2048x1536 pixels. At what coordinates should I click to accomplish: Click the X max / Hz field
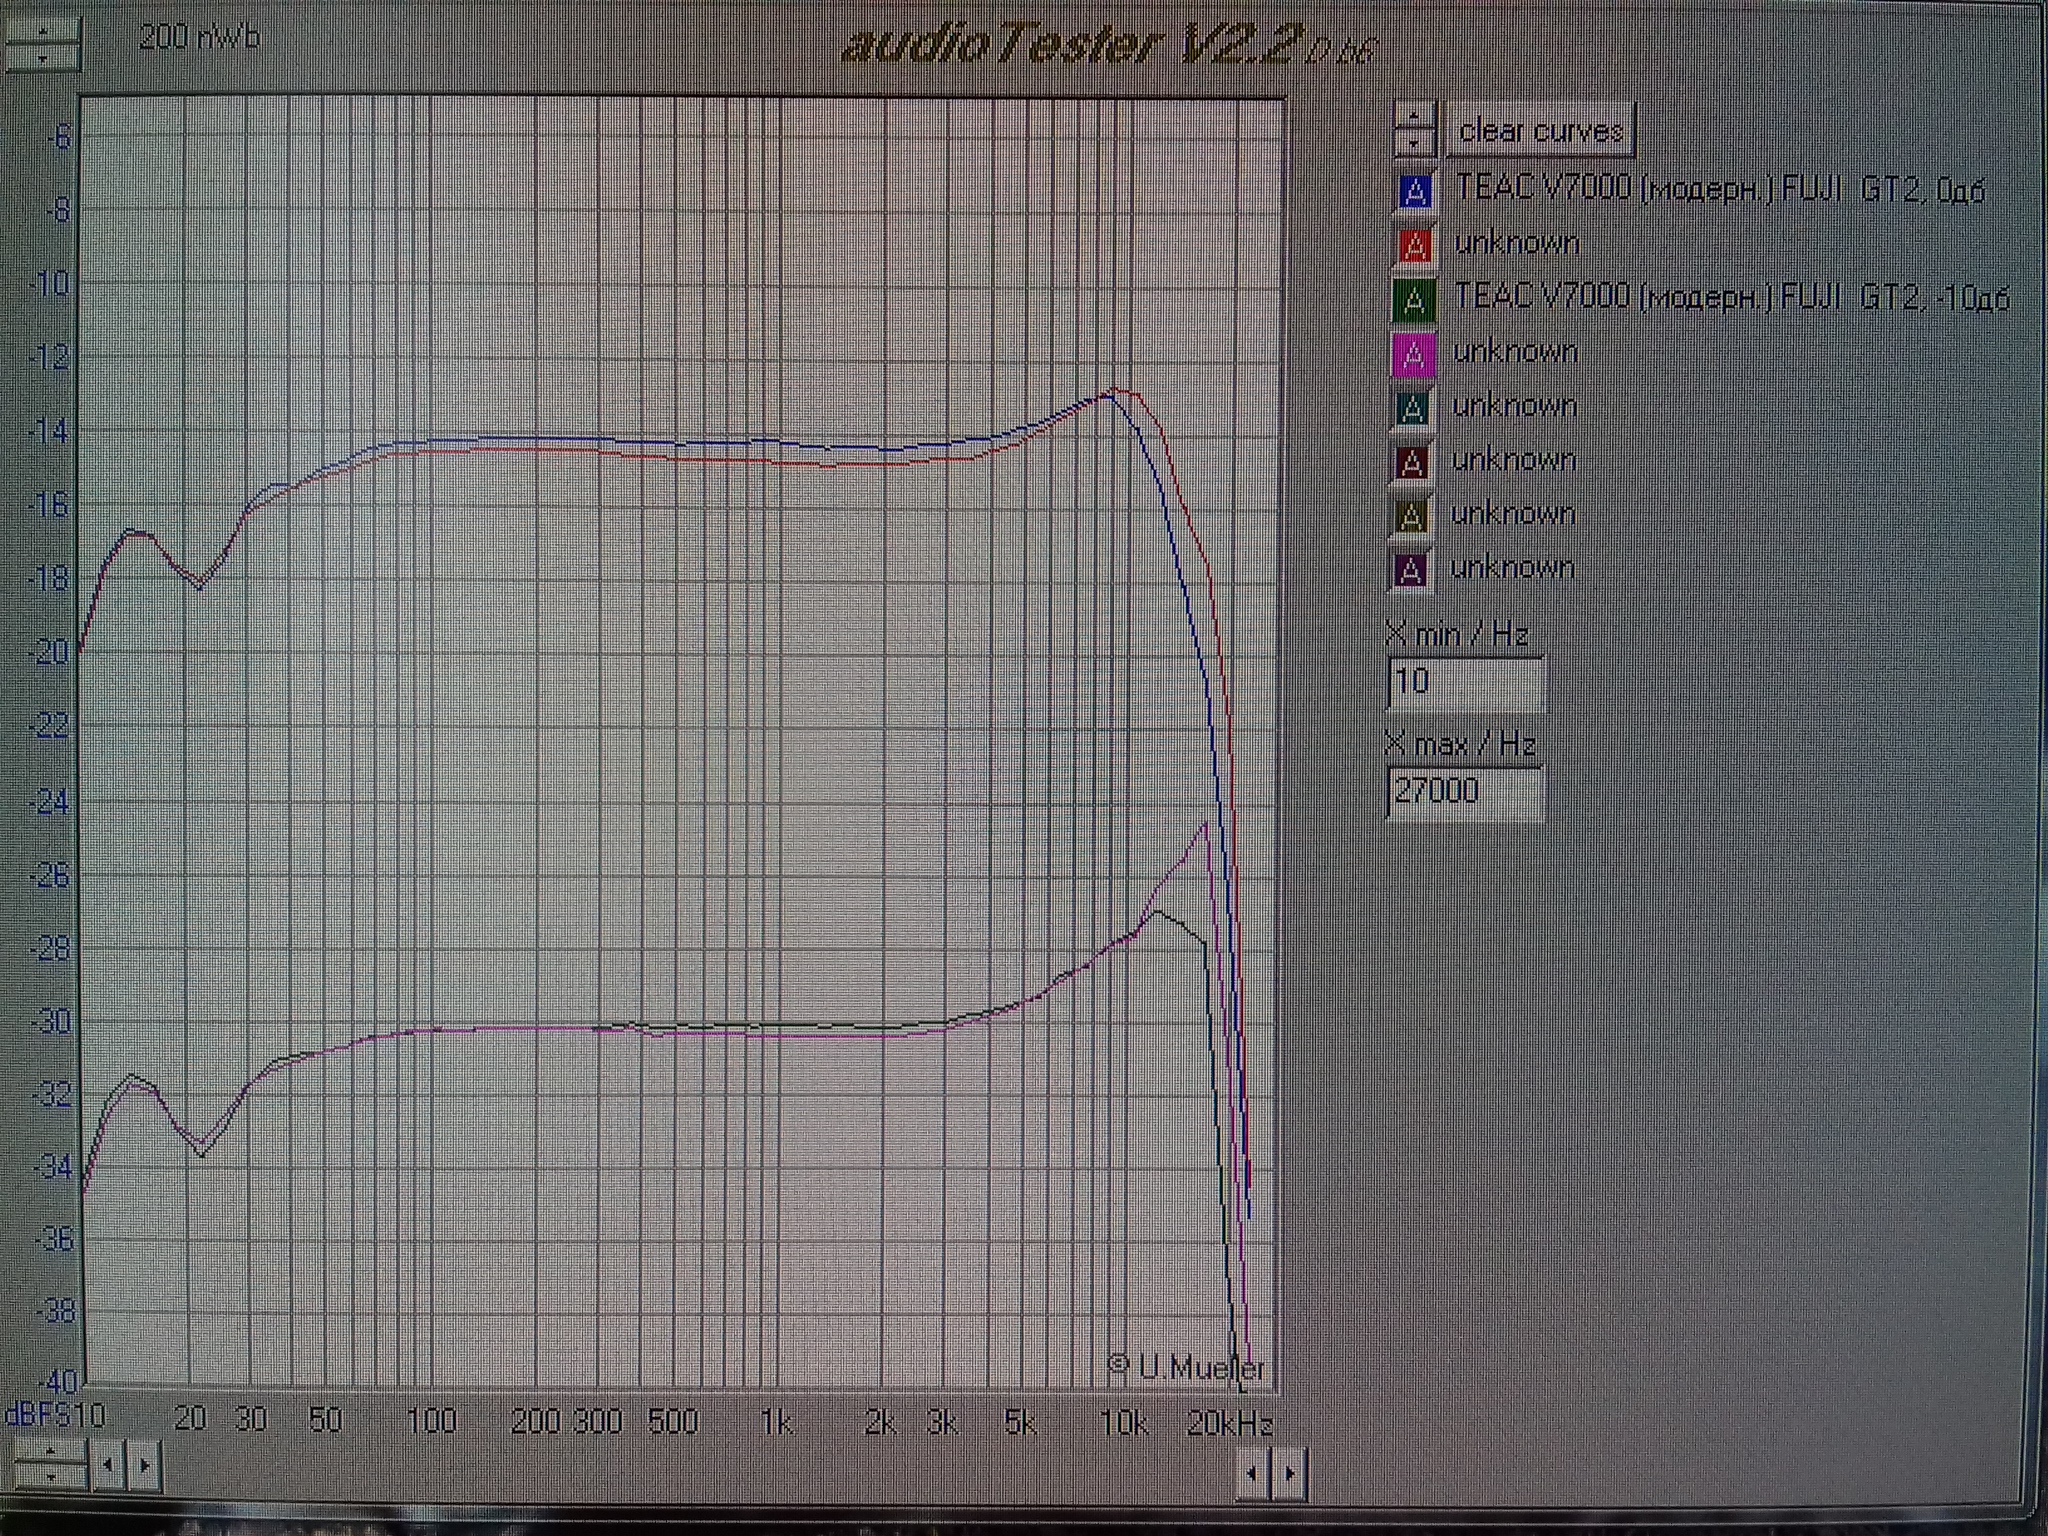coord(1464,792)
